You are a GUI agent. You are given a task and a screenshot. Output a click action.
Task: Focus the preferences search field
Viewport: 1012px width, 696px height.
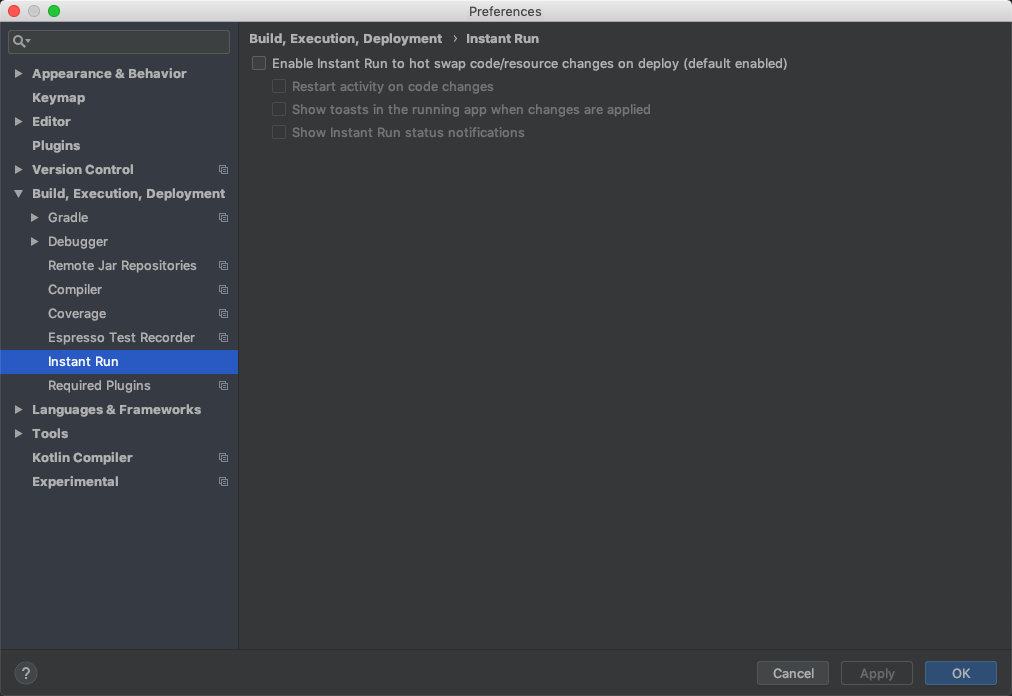coord(119,41)
